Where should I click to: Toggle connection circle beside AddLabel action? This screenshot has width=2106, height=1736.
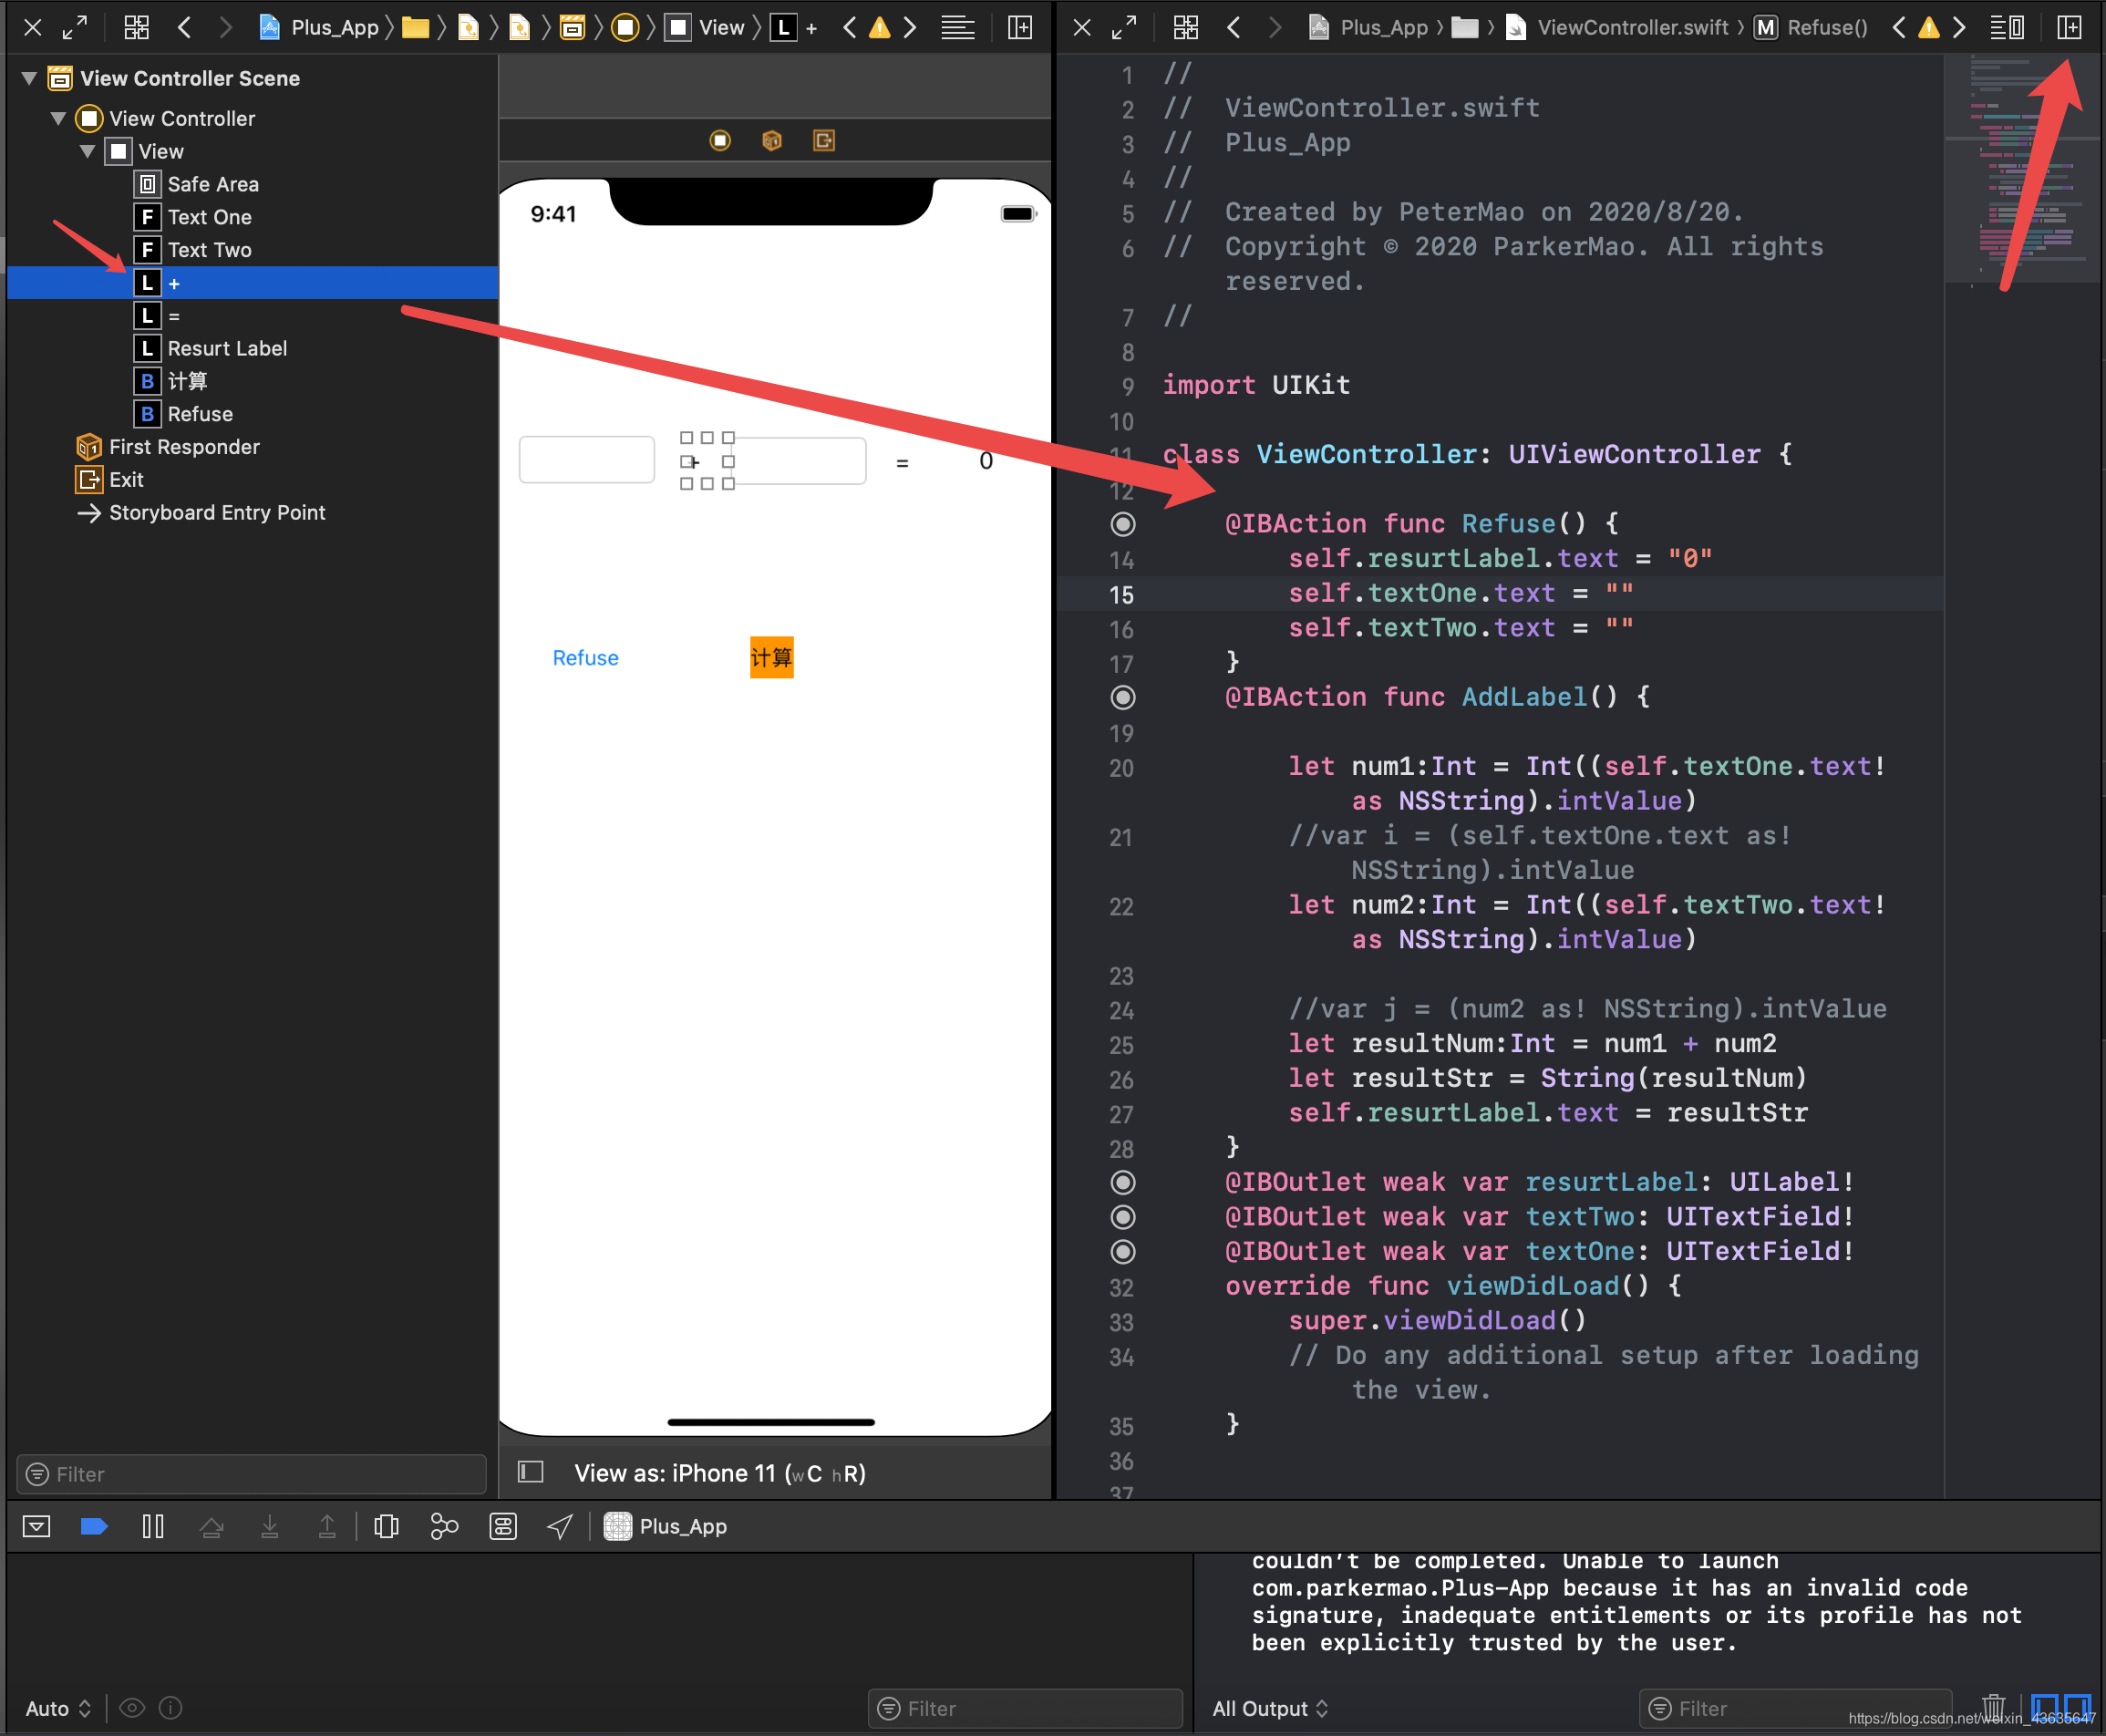coord(1123,698)
